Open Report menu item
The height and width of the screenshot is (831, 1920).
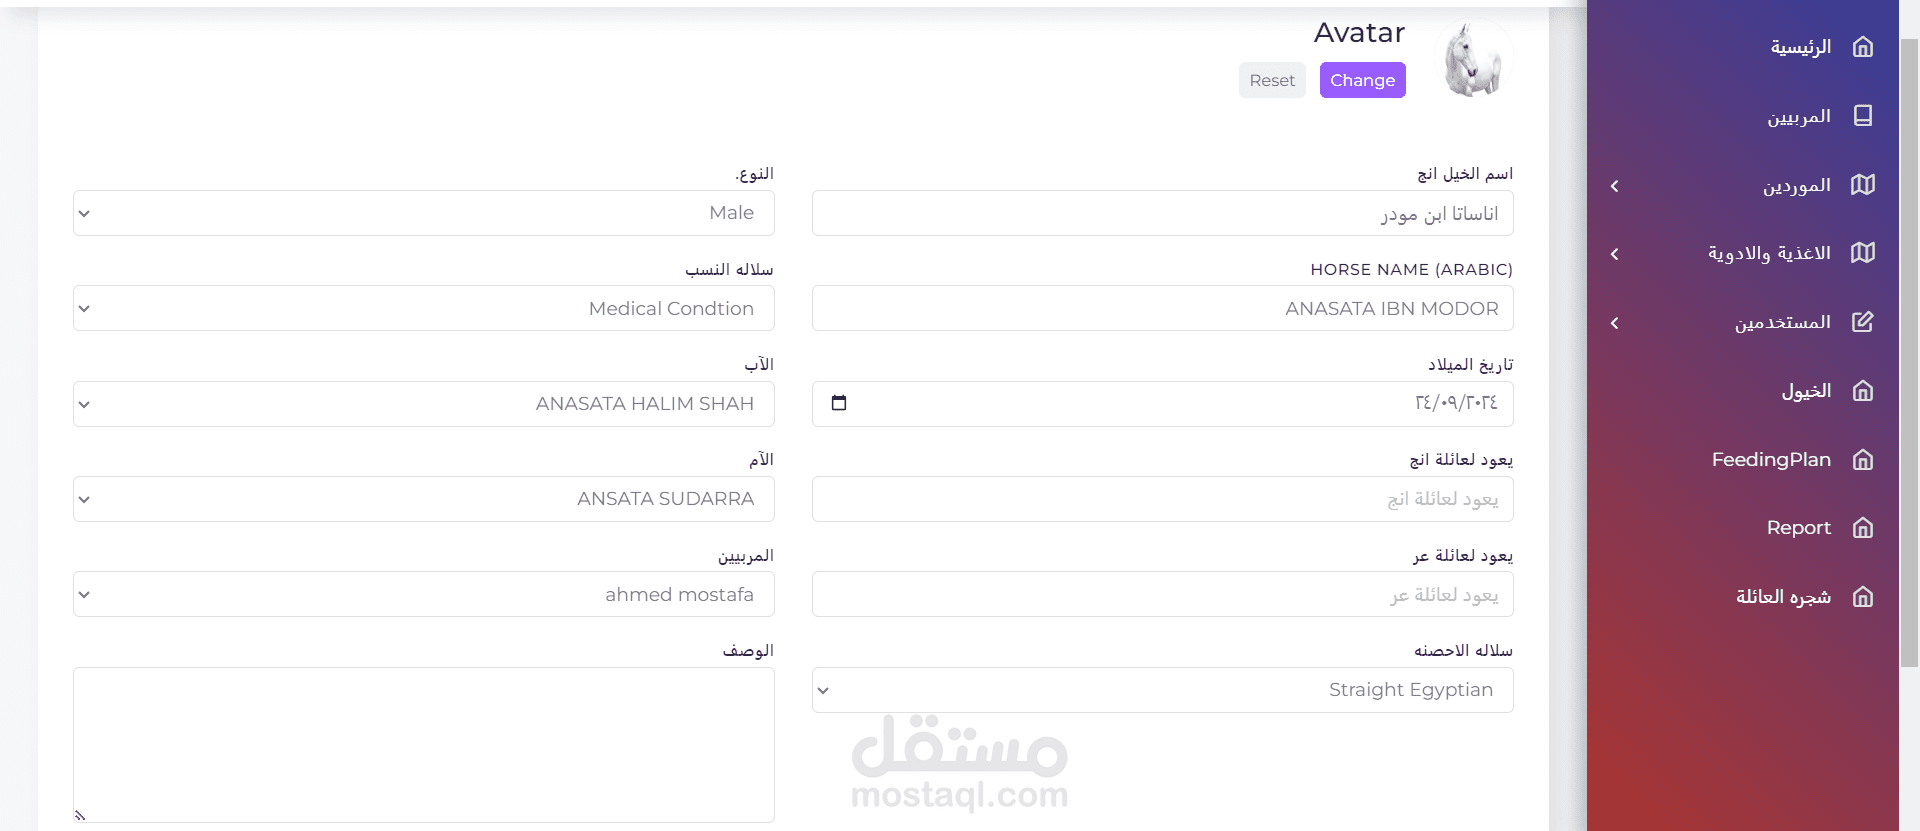pyautogui.click(x=1798, y=528)
